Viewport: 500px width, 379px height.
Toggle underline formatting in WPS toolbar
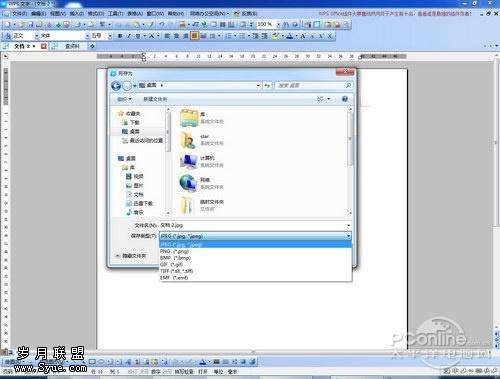pyautogui.click(x=137, y=36)
